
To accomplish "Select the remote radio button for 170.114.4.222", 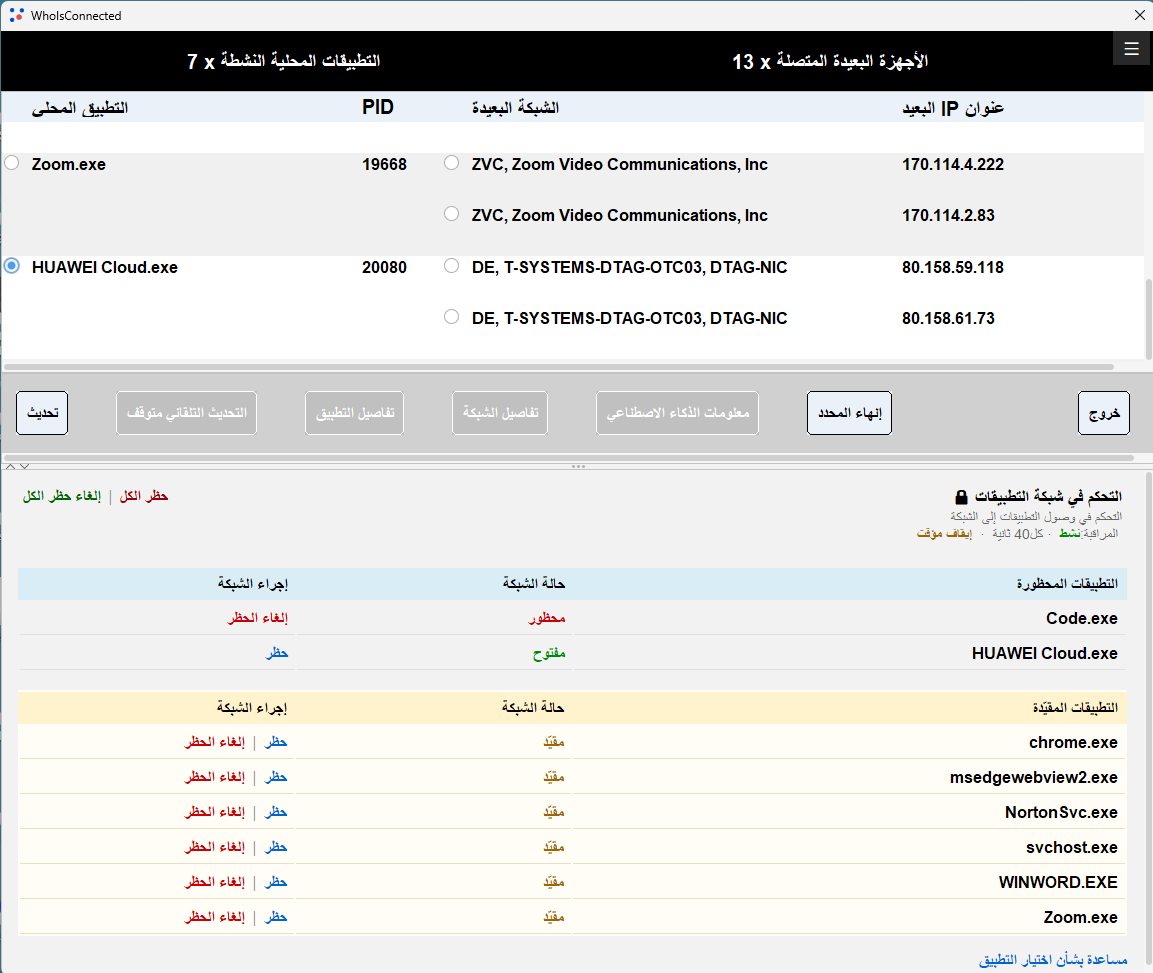I will 451,163.
